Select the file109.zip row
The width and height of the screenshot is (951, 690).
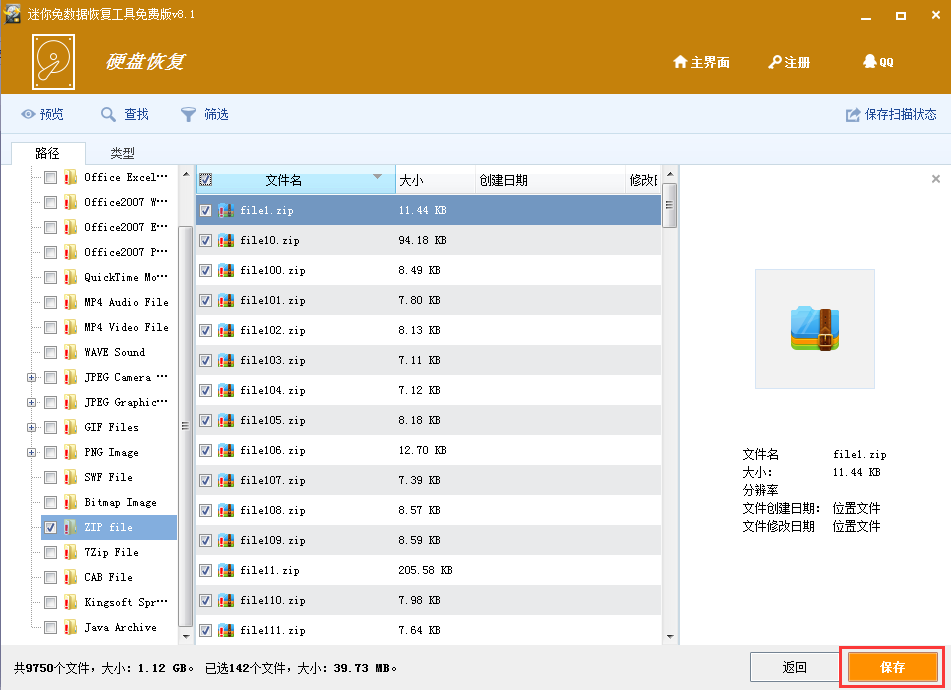click(x=428, y=540)
